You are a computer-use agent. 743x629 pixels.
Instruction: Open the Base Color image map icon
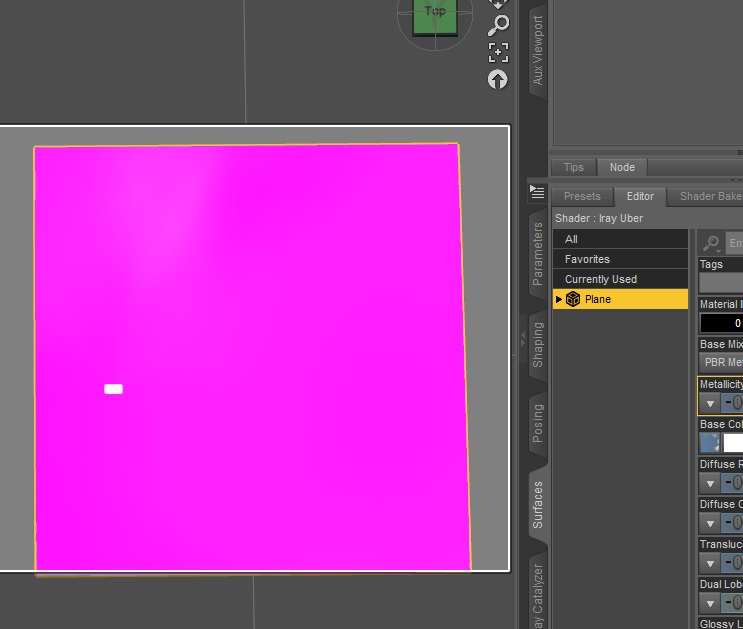pyautogui.click(x=710, y=444)
